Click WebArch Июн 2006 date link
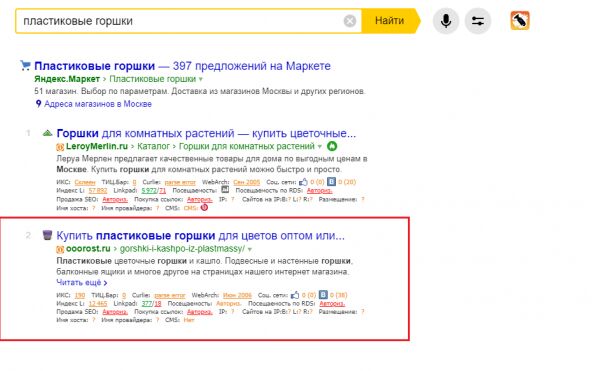This screenshot has height=371, width=600. [237, 295]
